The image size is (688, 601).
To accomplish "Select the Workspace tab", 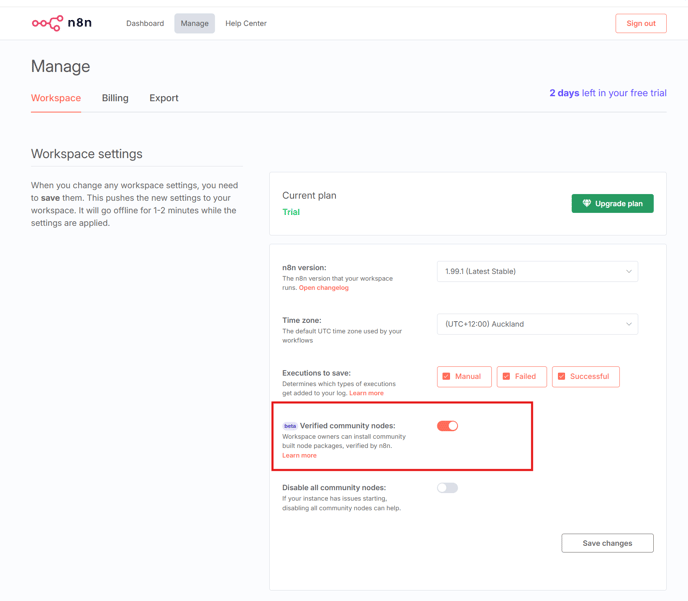I will pyautogui.click(x=56, y=98).
